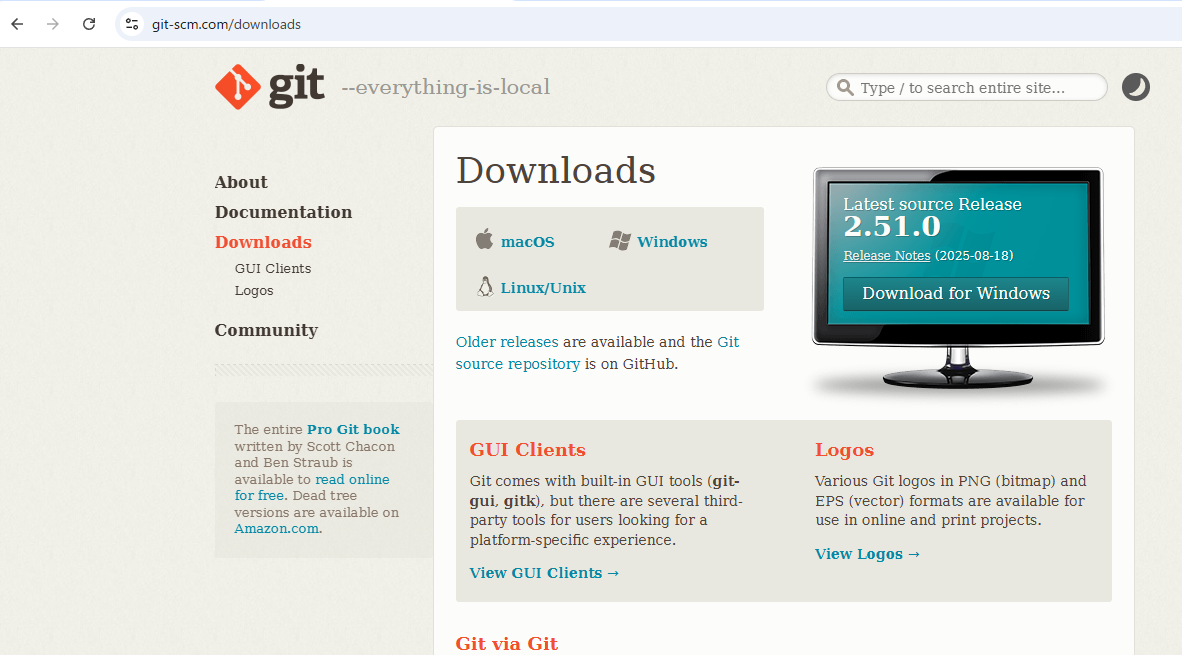Click the --everything-is-local tagline
This screenshot has width=1182, height=655.
pos(446,87)
